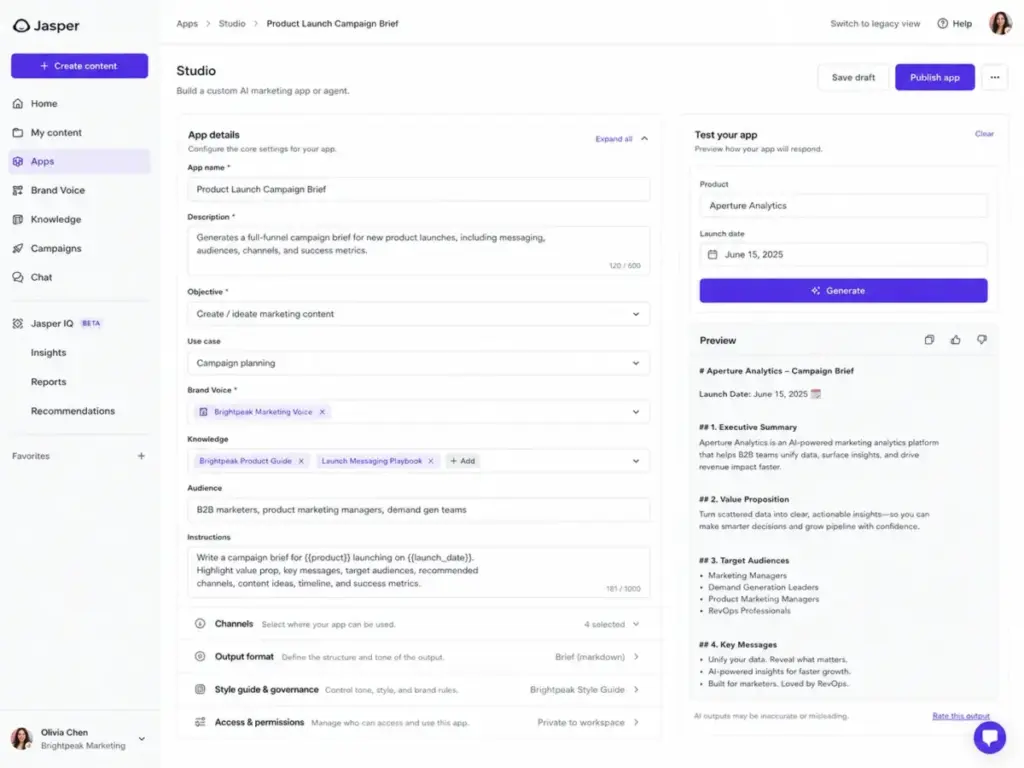Open the Objective dropdown

[419, 314]
